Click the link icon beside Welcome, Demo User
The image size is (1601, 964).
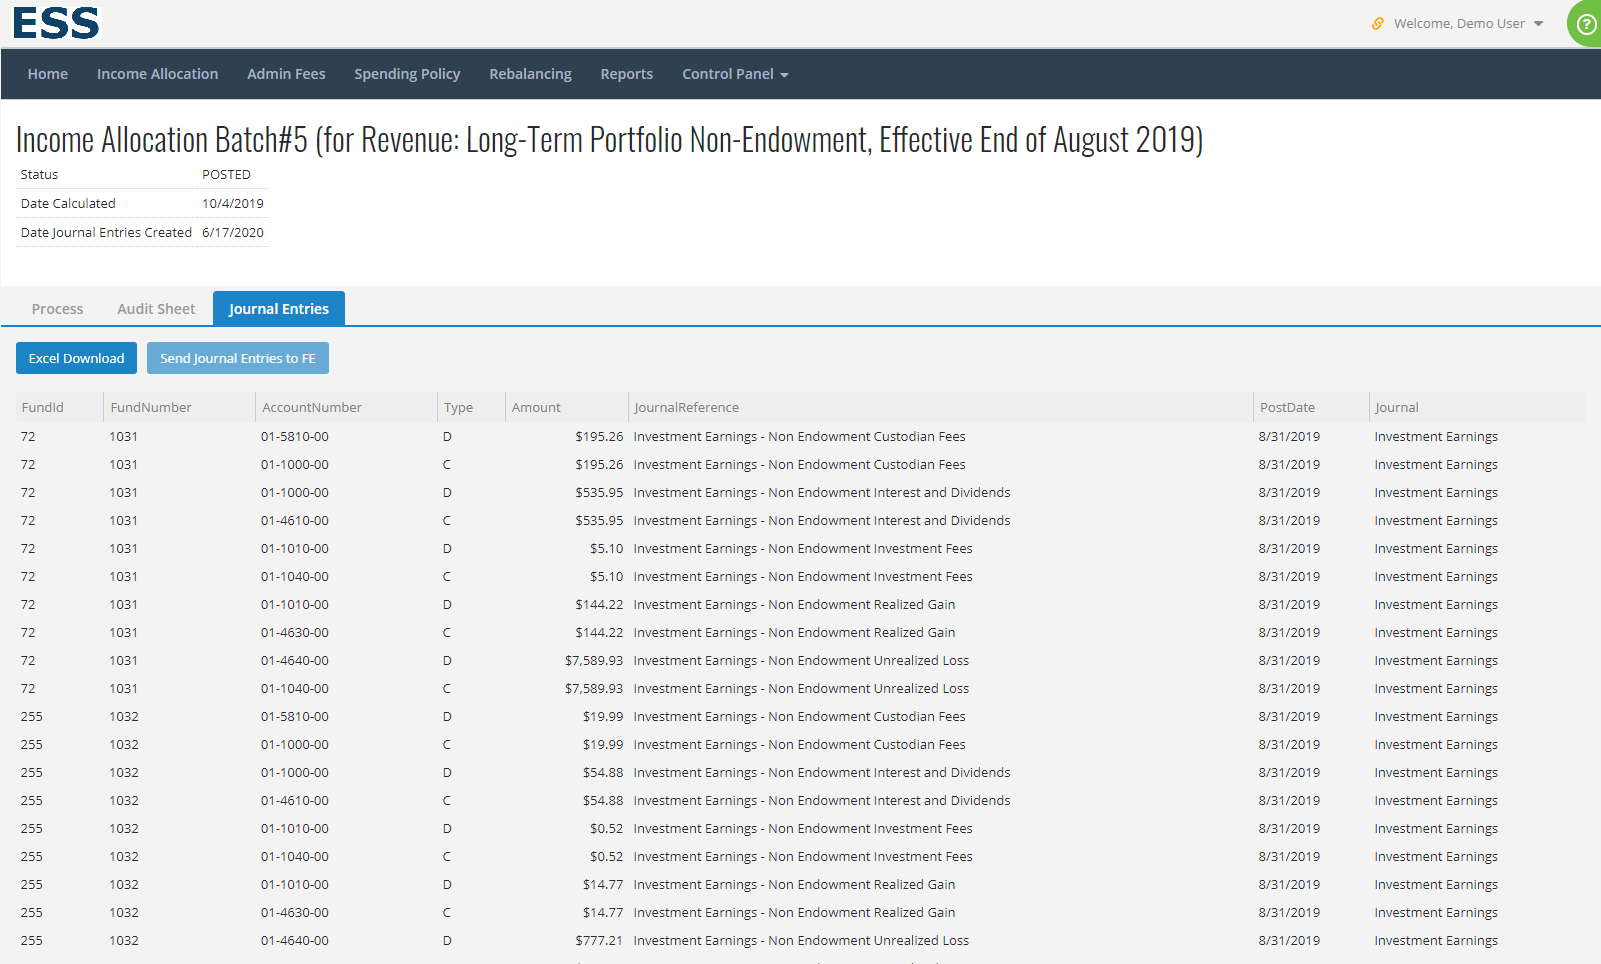[x=1377, y=22]
